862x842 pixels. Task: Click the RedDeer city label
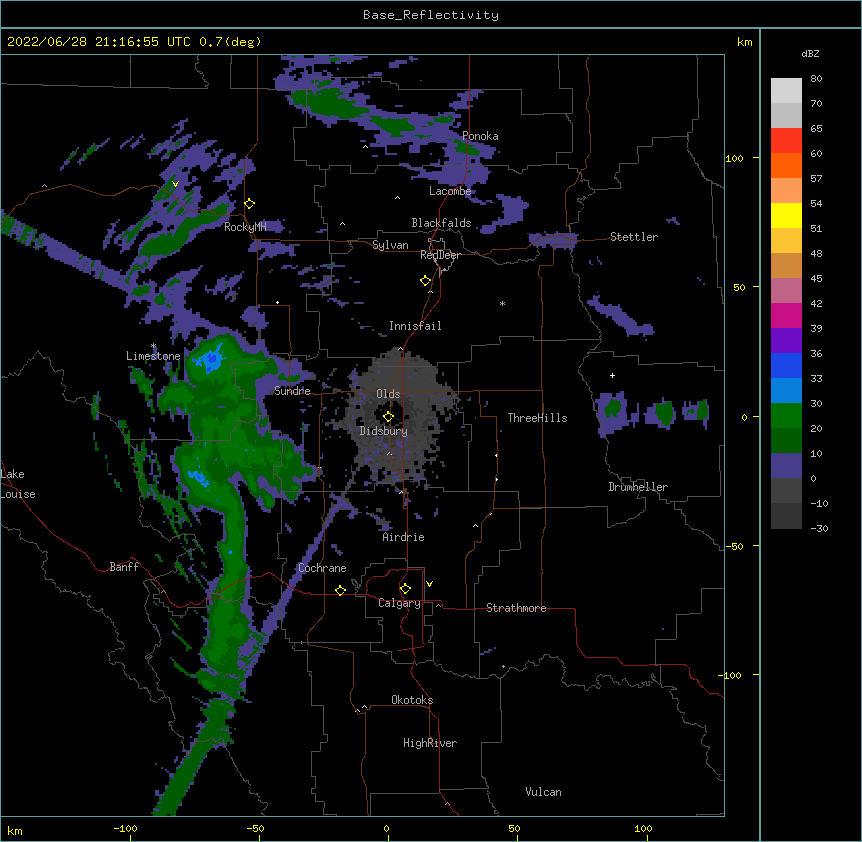point(440,255)
